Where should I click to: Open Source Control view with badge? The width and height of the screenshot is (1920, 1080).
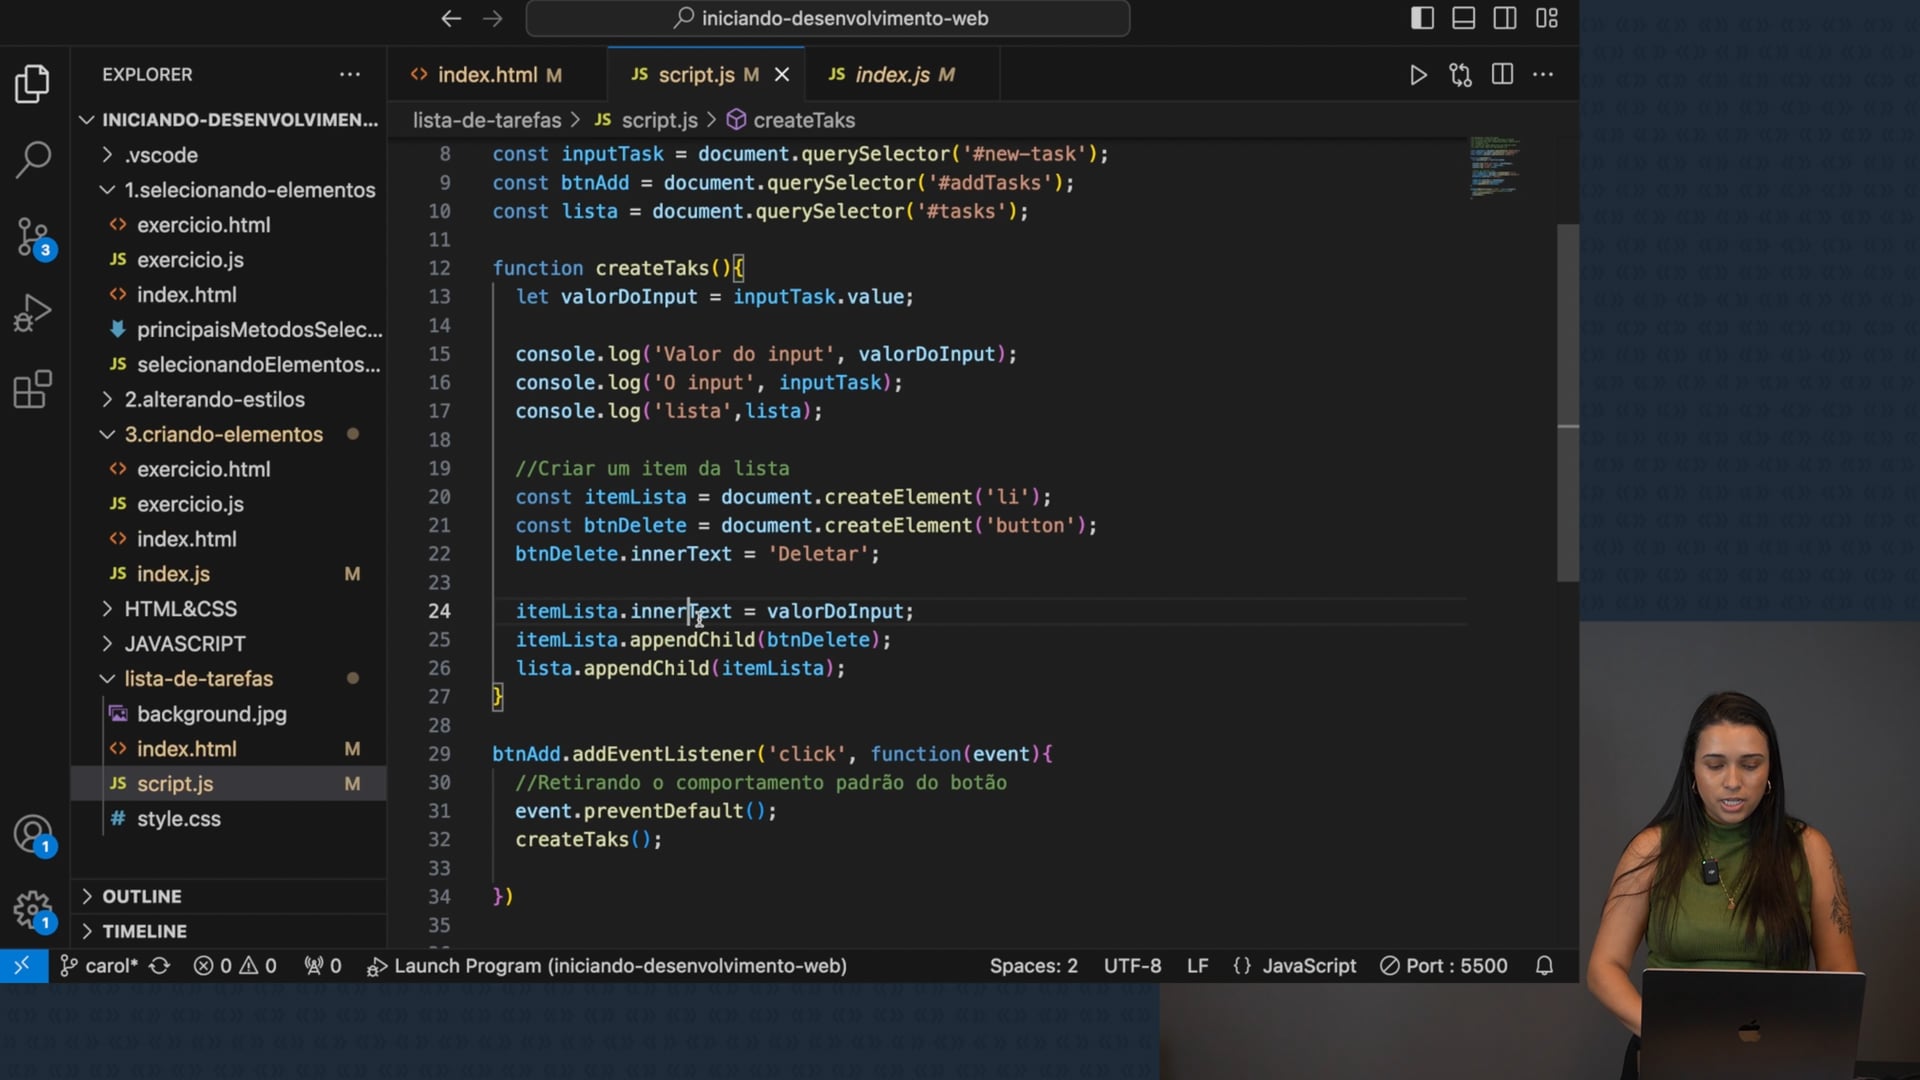[x=33, y=238]
